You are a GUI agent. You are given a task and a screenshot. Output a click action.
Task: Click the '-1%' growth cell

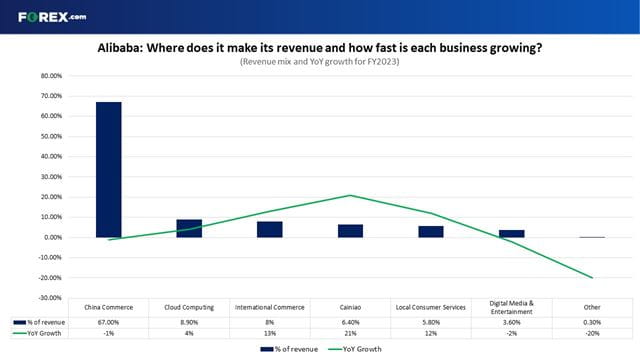109,333
